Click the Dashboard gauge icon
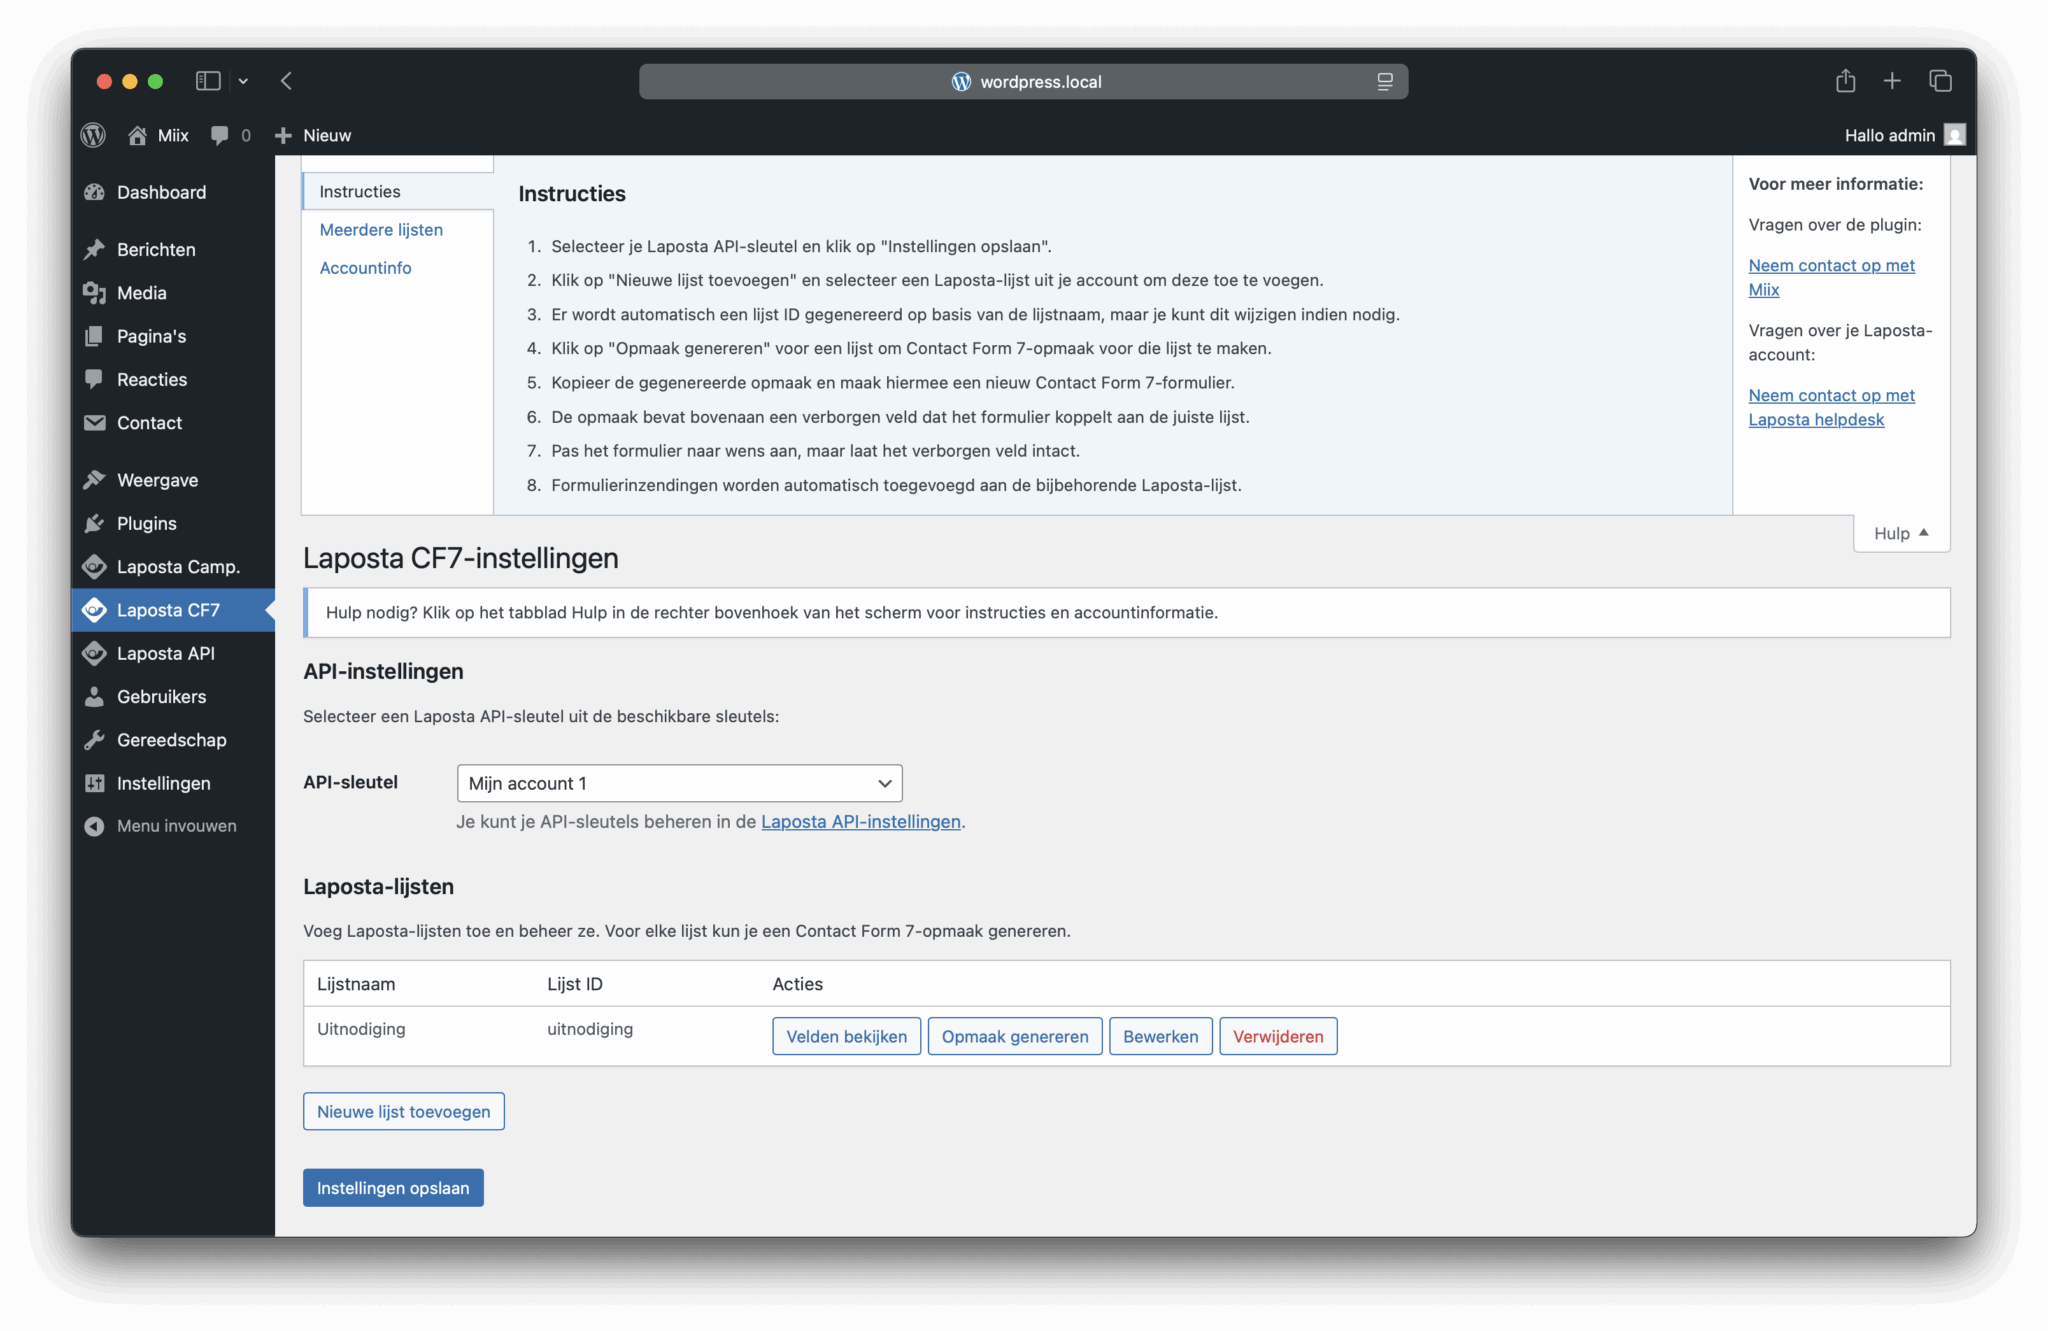This screenshot has height=1331, width=2048. [95, 192]
